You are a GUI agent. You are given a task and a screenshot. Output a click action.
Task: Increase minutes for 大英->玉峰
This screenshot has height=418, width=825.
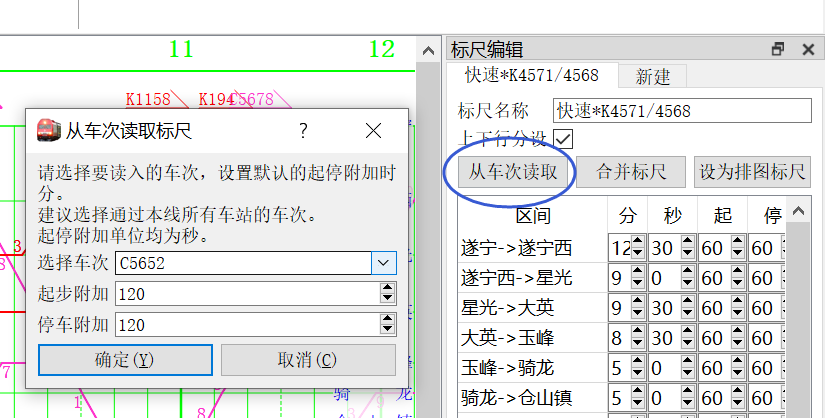[x=638, y=332]
